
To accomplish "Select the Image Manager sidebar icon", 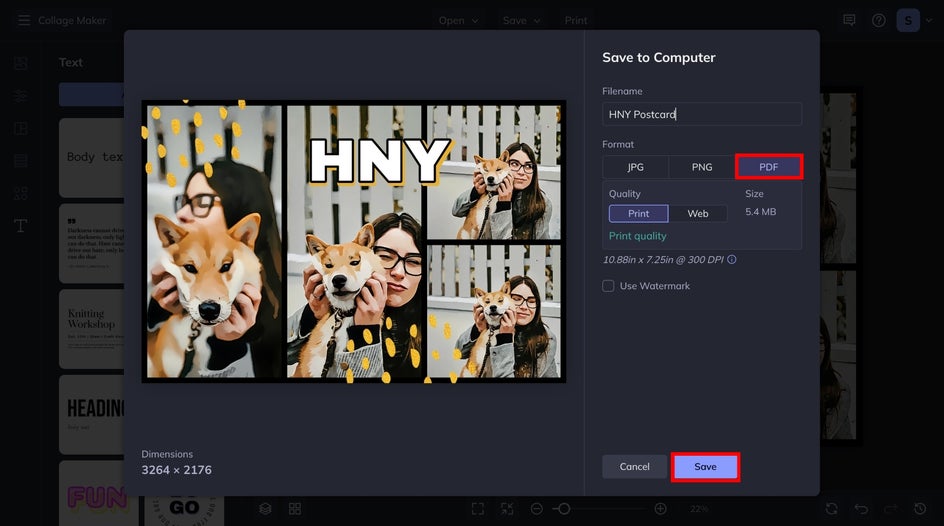I will [21, 63].
